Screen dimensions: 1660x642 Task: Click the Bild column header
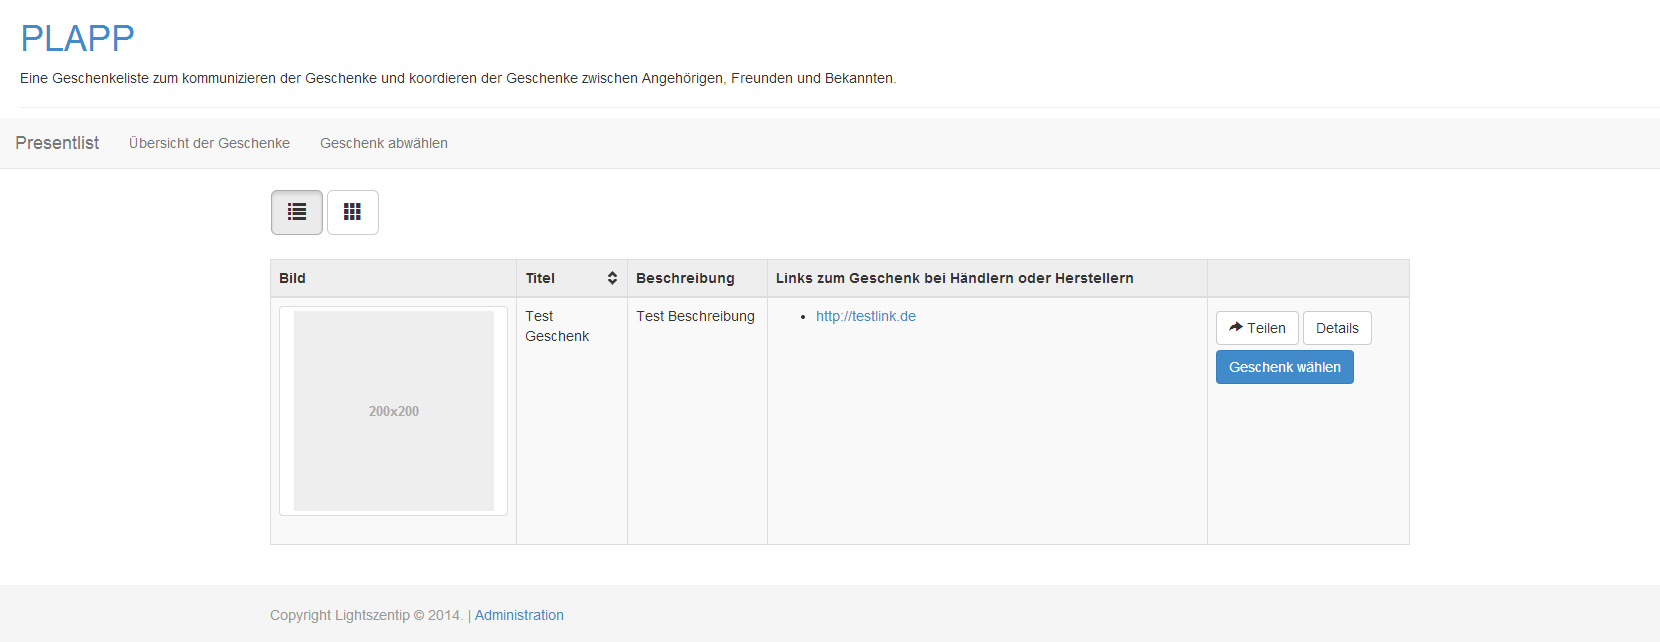point(292,278)
